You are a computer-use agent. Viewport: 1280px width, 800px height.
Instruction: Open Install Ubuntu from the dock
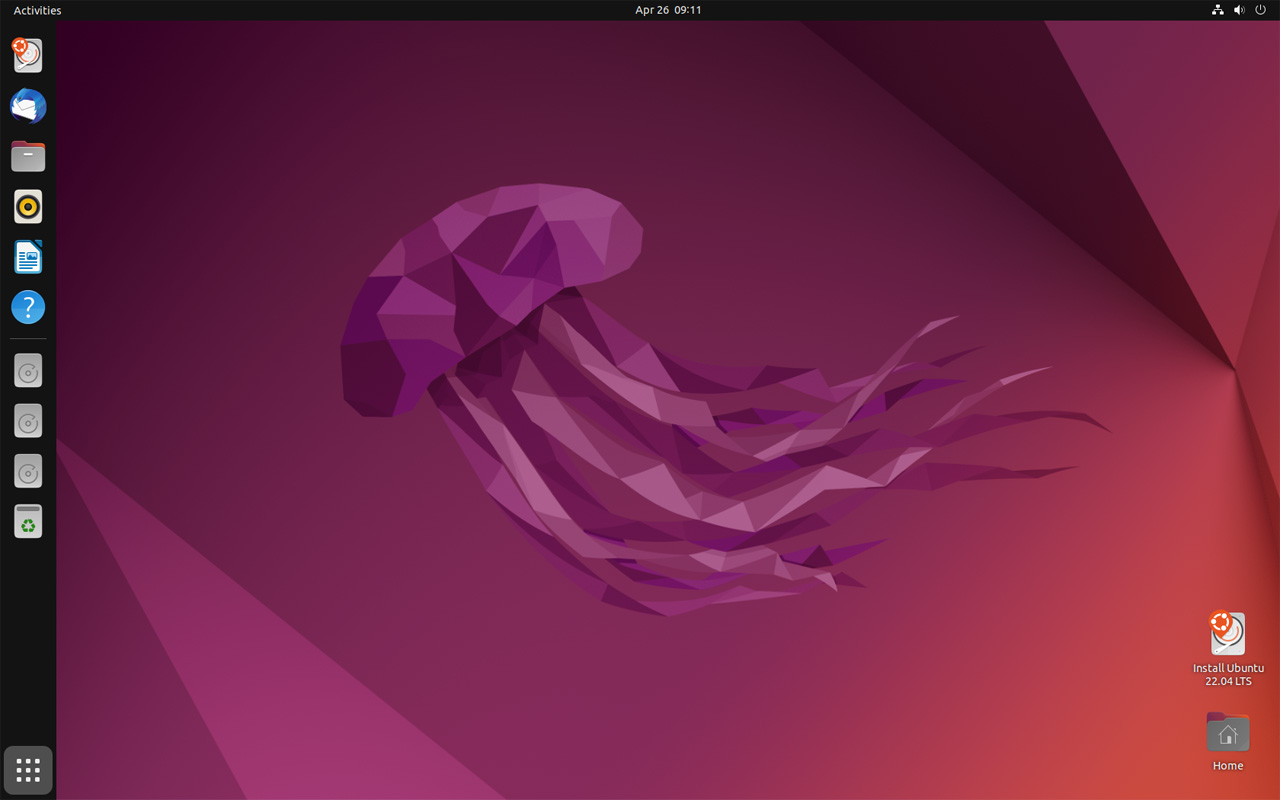(28, 55)
